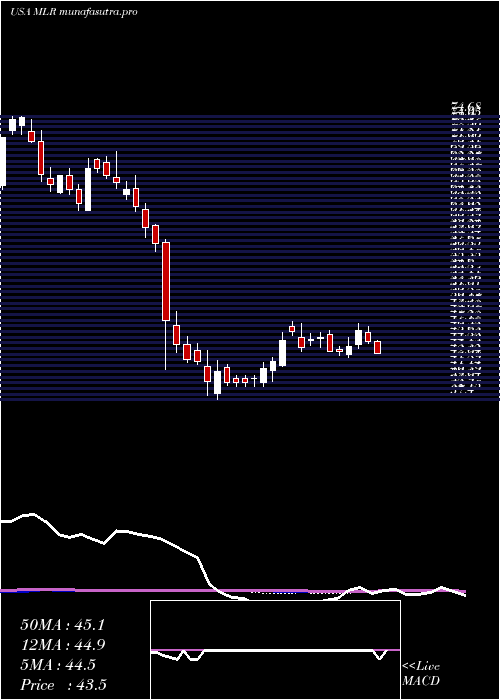Click the 50MA : 45.1 reading
The image size is (500, 700).
pyautogui.click(x=62, y=625)
